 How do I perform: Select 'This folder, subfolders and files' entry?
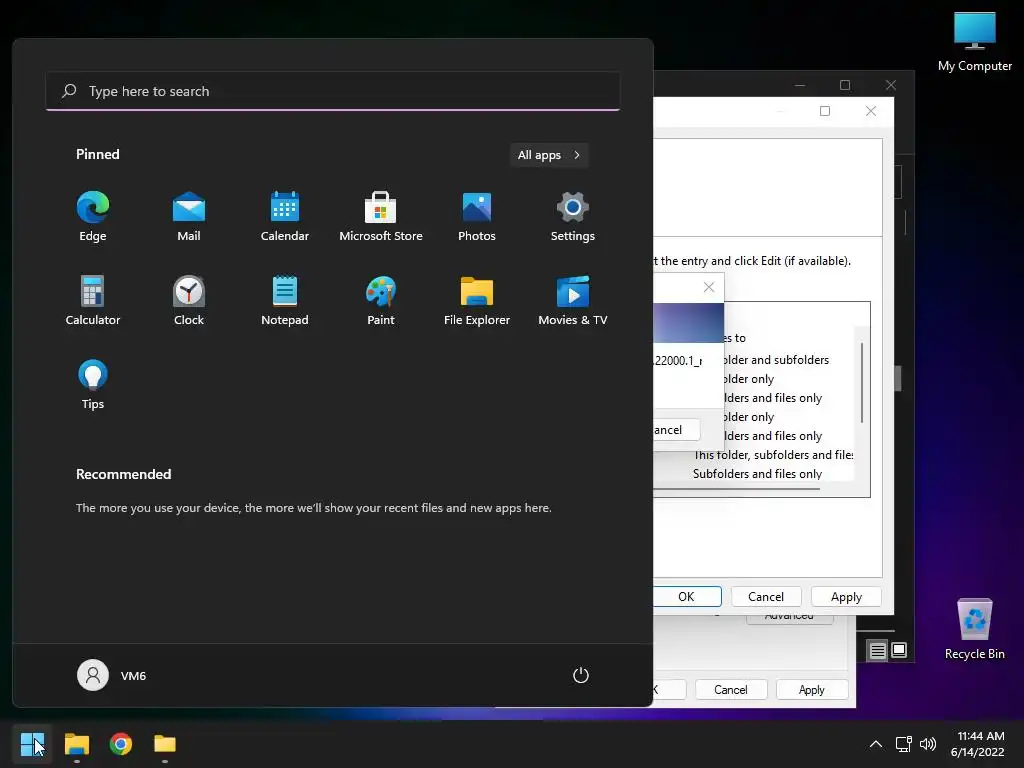pyautogui.click(x=773, y=455)
